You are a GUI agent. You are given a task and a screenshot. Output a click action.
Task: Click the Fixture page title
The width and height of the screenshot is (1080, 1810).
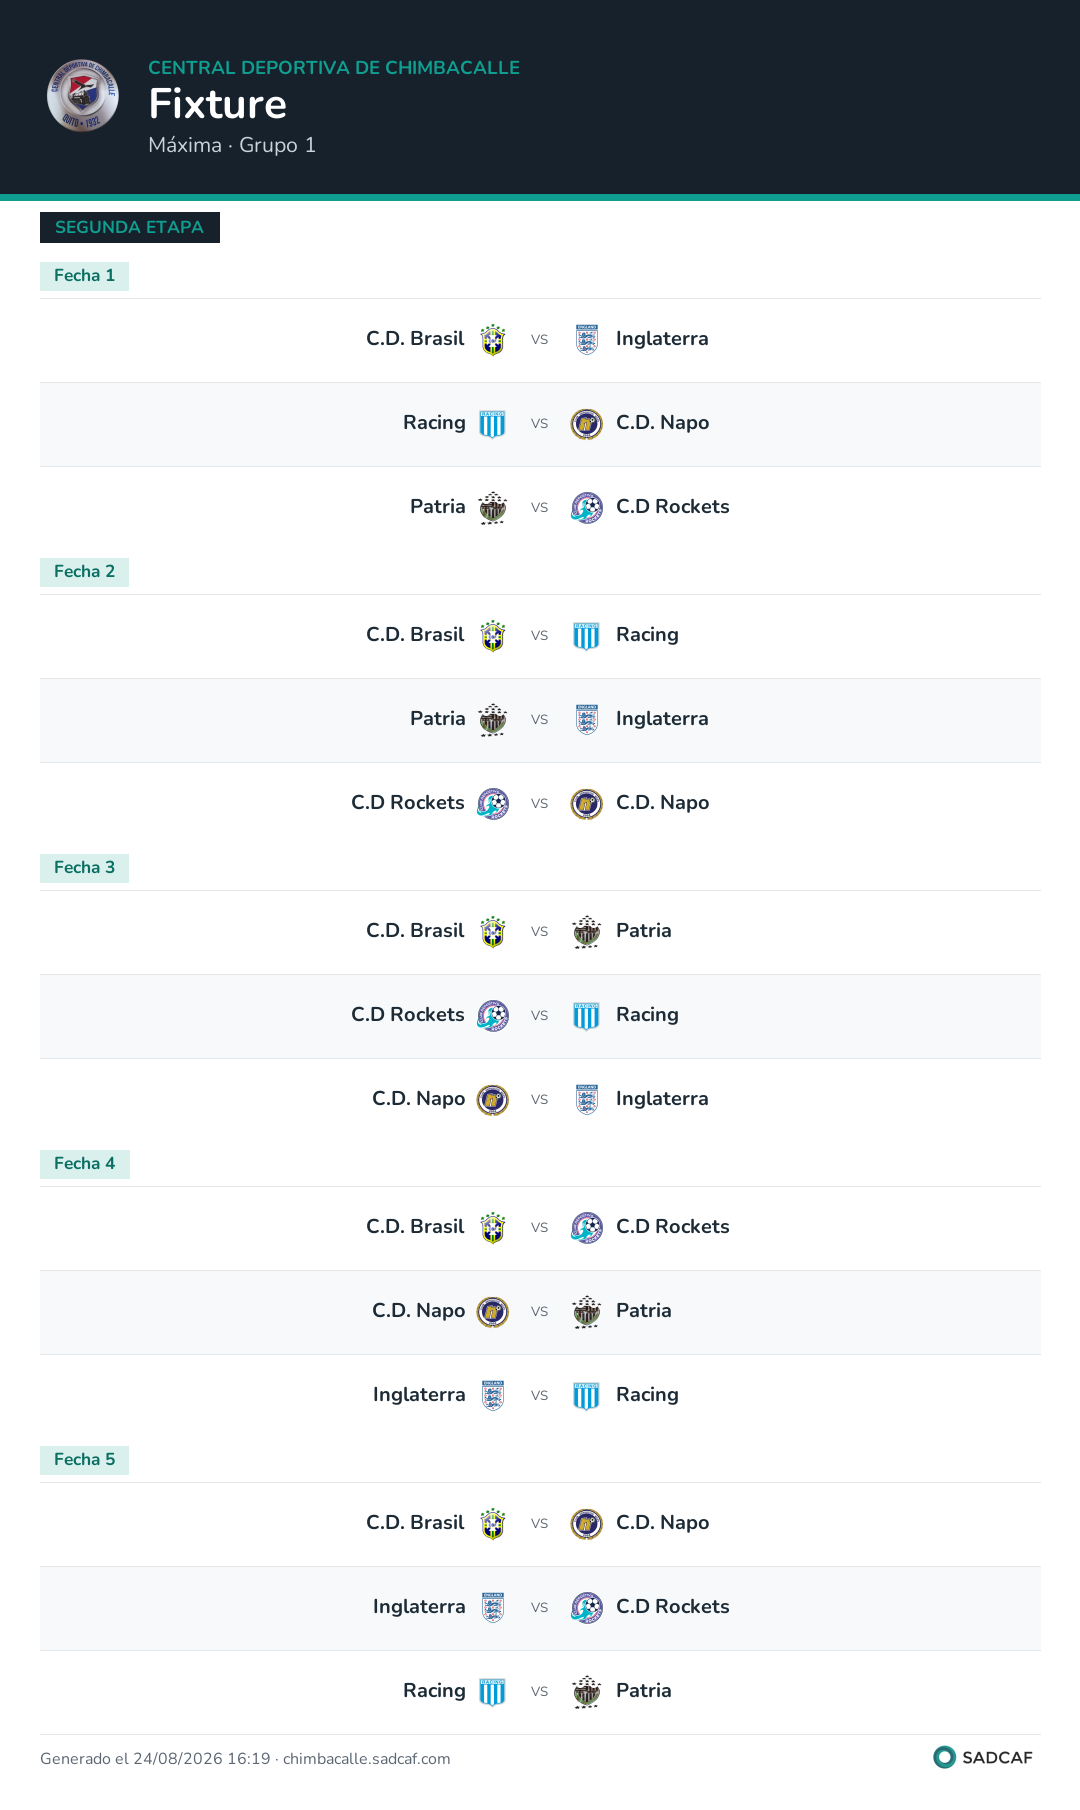pyautogui.click(x=218, y=104)
